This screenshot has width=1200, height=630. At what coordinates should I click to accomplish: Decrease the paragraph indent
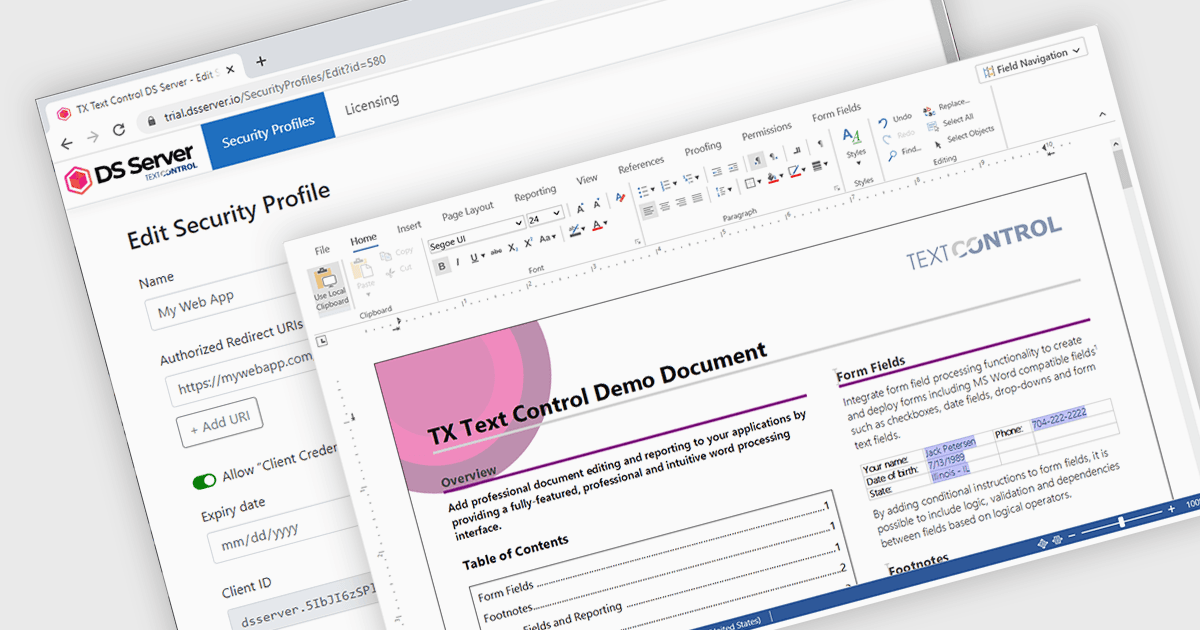click(x=716, y=170)
